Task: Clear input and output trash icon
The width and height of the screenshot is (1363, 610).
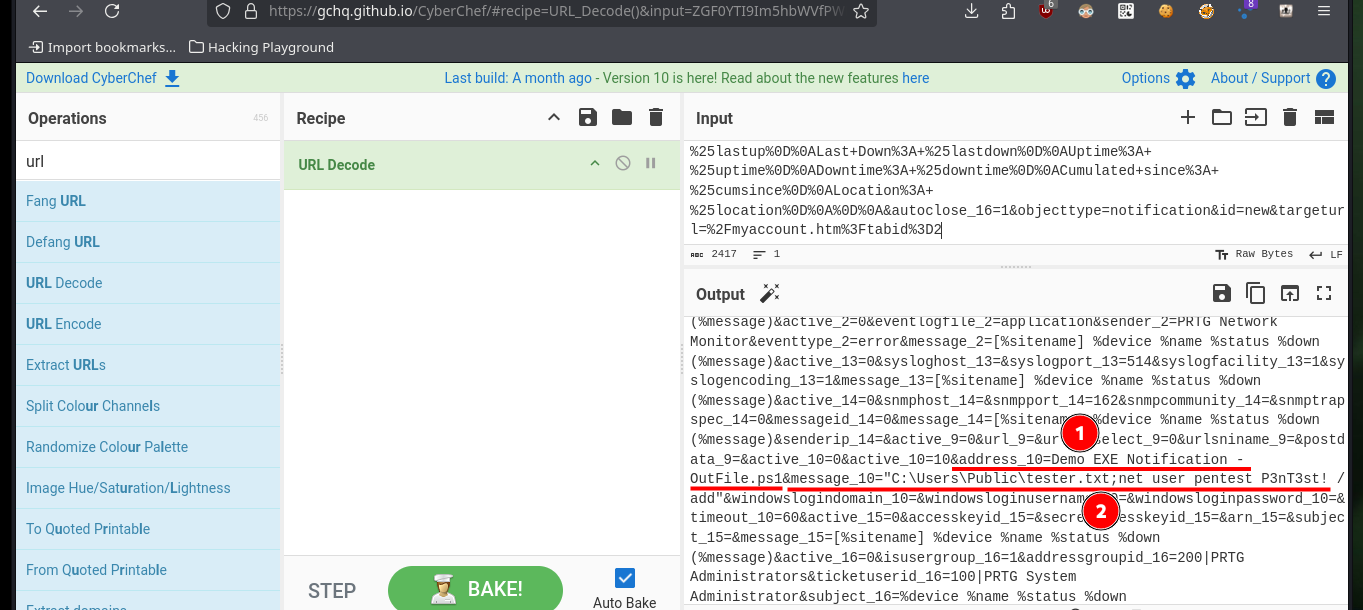Action: tap(1290, 117)
